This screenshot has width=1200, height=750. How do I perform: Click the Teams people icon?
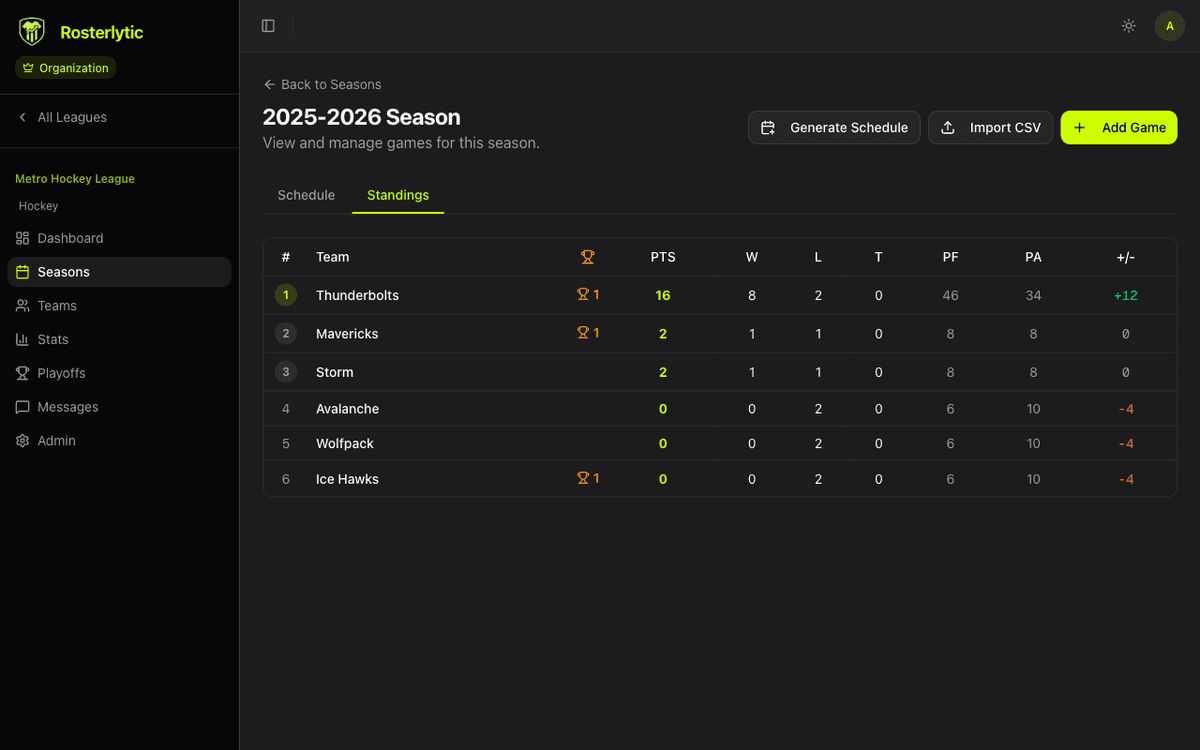pyautogui.click(x=23, y=305)
